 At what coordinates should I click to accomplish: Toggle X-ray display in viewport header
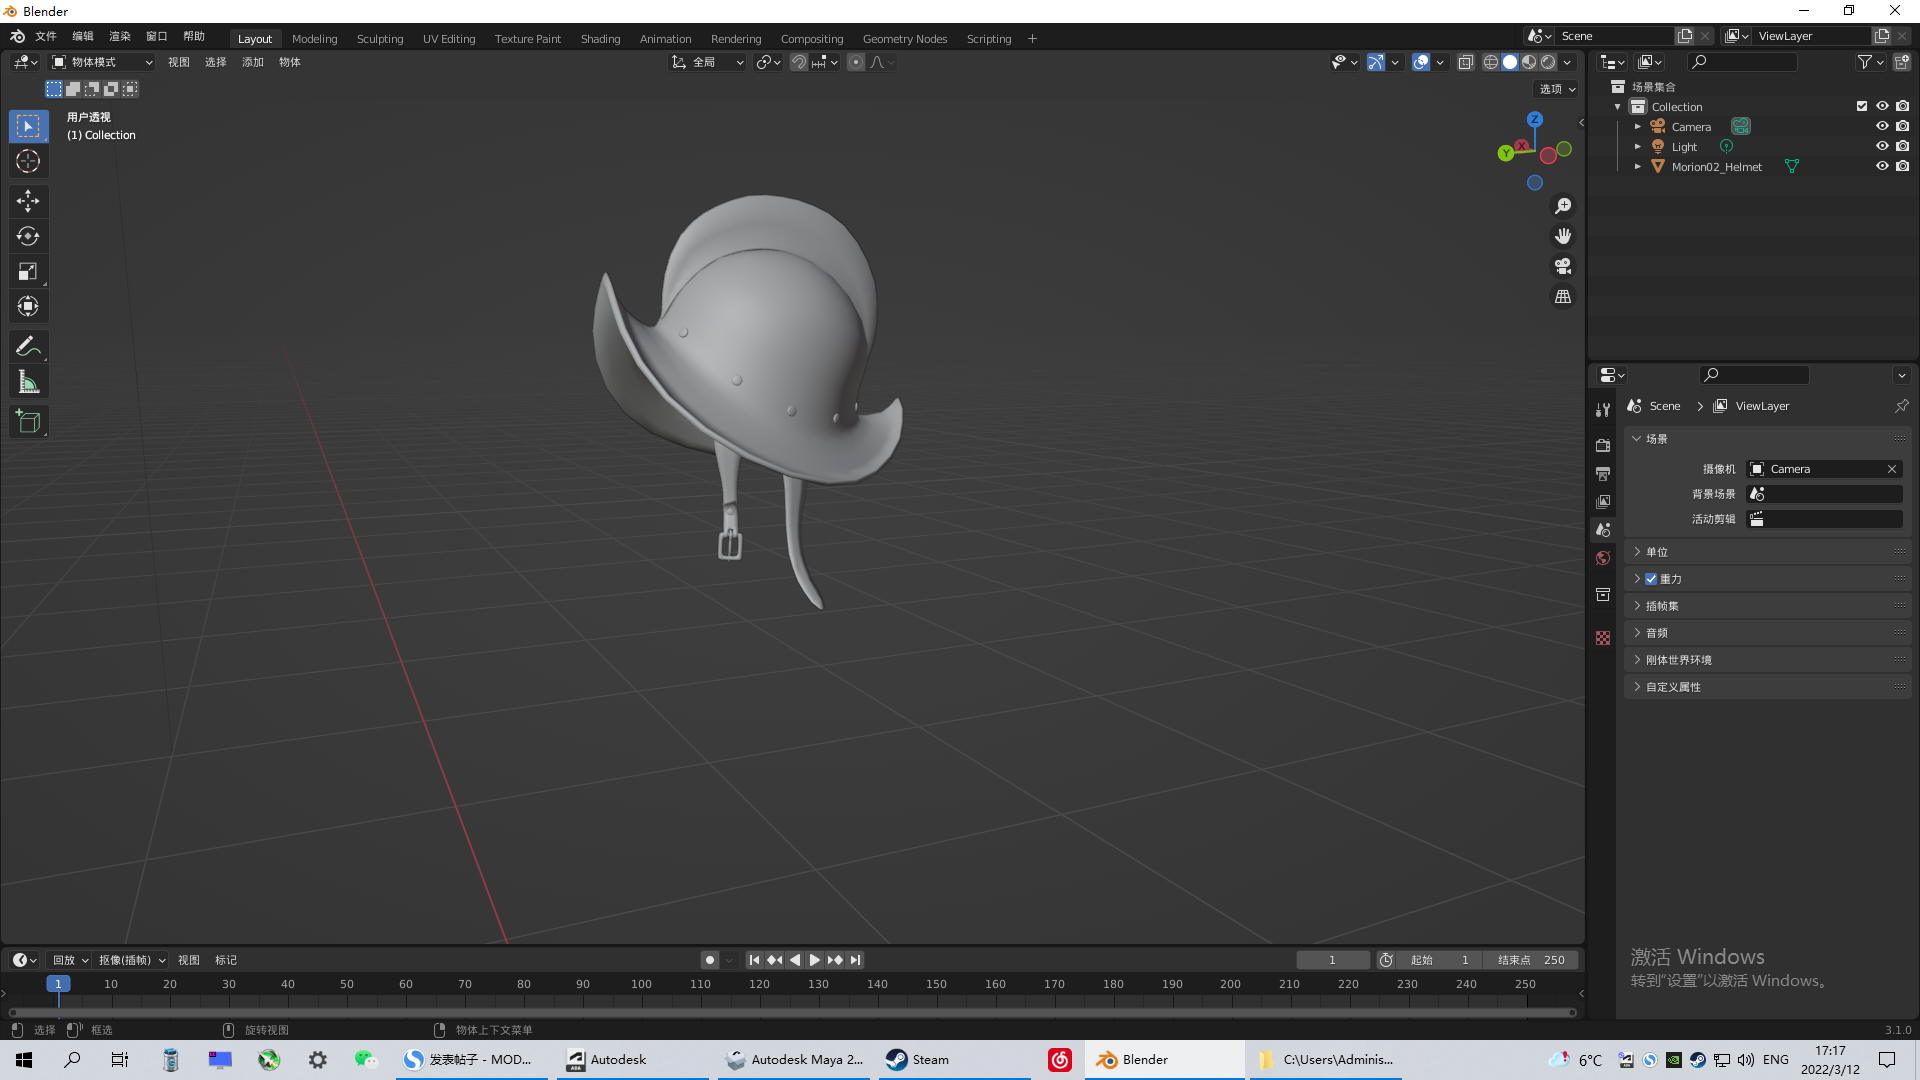tap(1465, 62)
